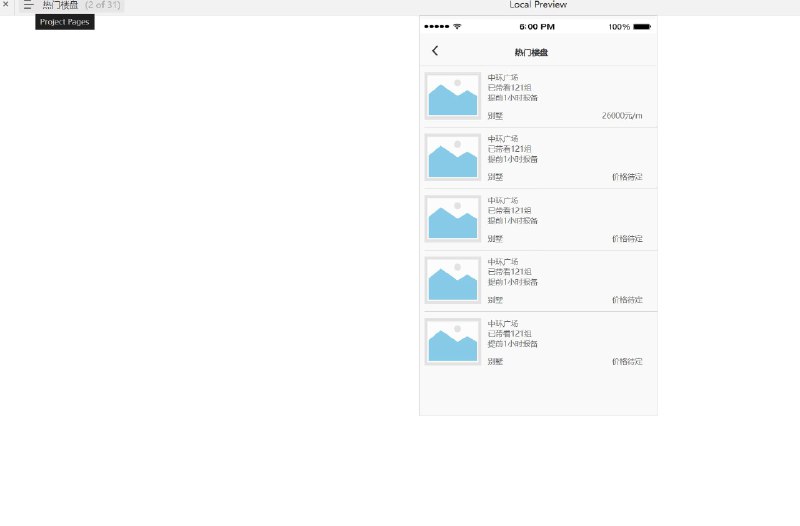Viewport: 800px width, 526px height.
Task: Click the thumbnail of the 26000元 listing
Action: [x=453, y=96]
